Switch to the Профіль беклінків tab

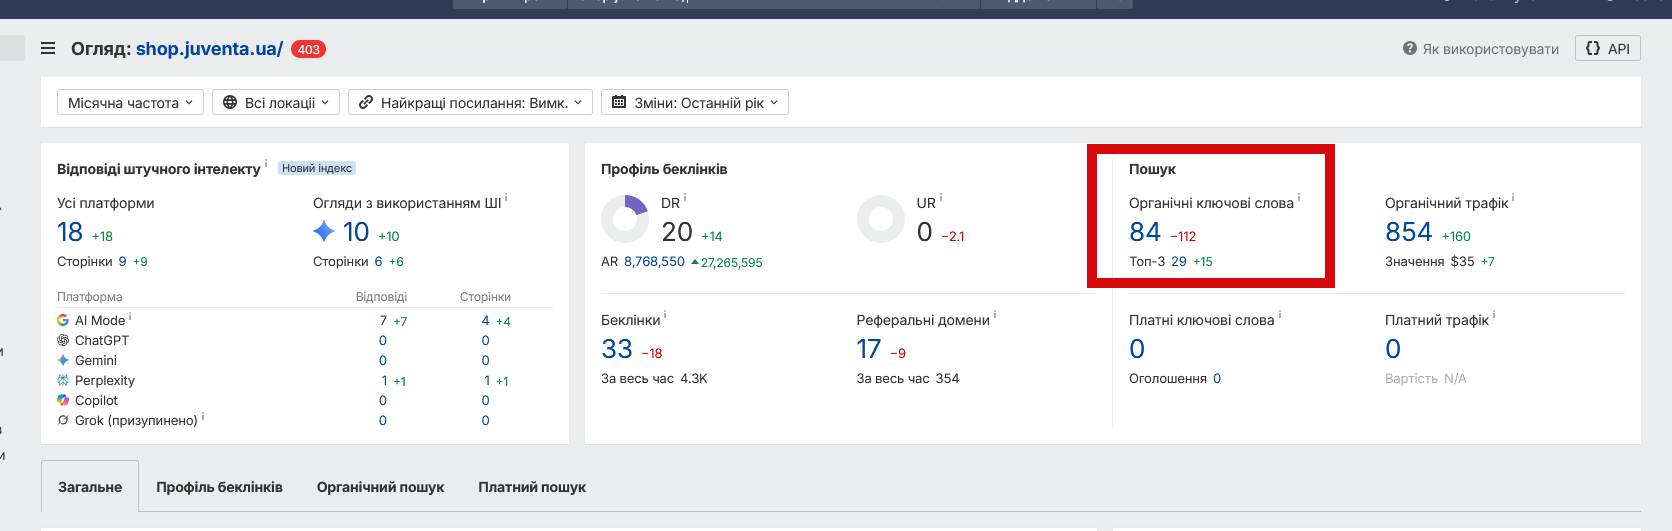point(219,487)
